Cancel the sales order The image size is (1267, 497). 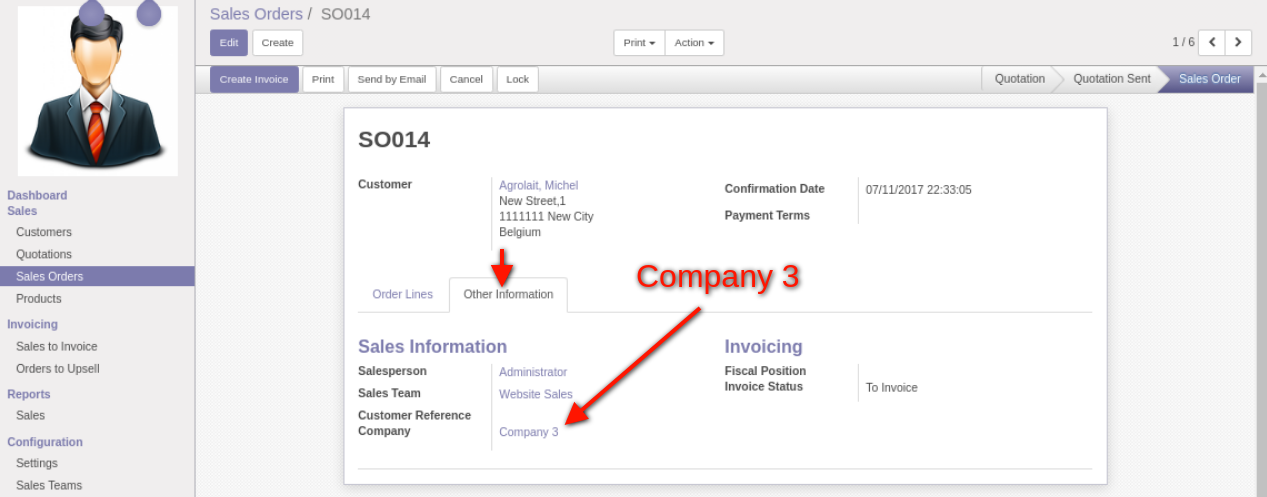466,80
